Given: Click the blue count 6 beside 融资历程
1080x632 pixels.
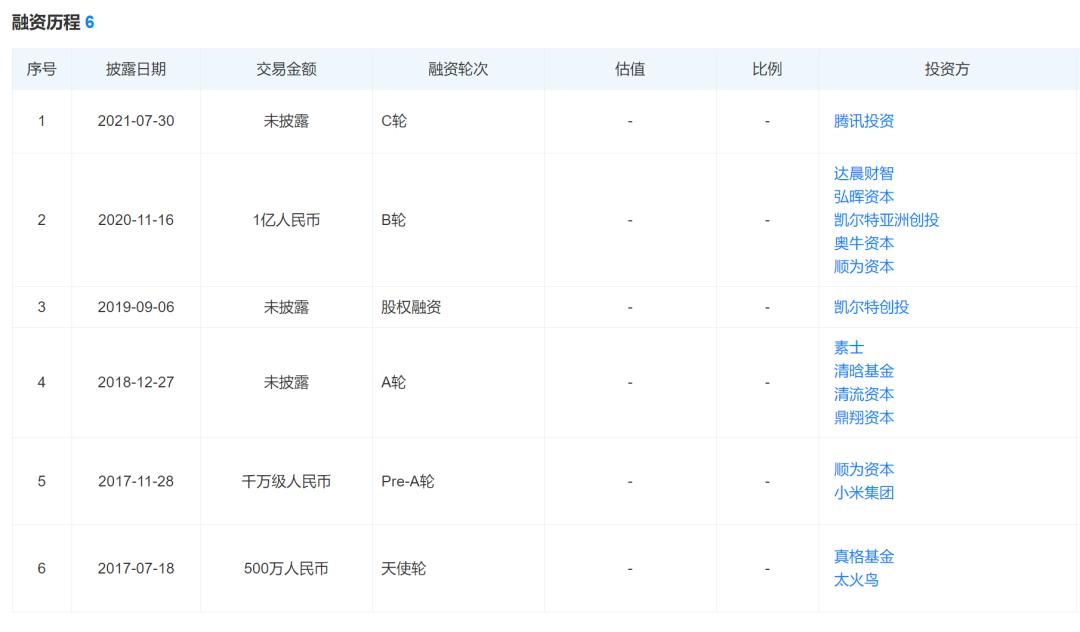Looking at the screenshot, I should click(x=90, y=23).
